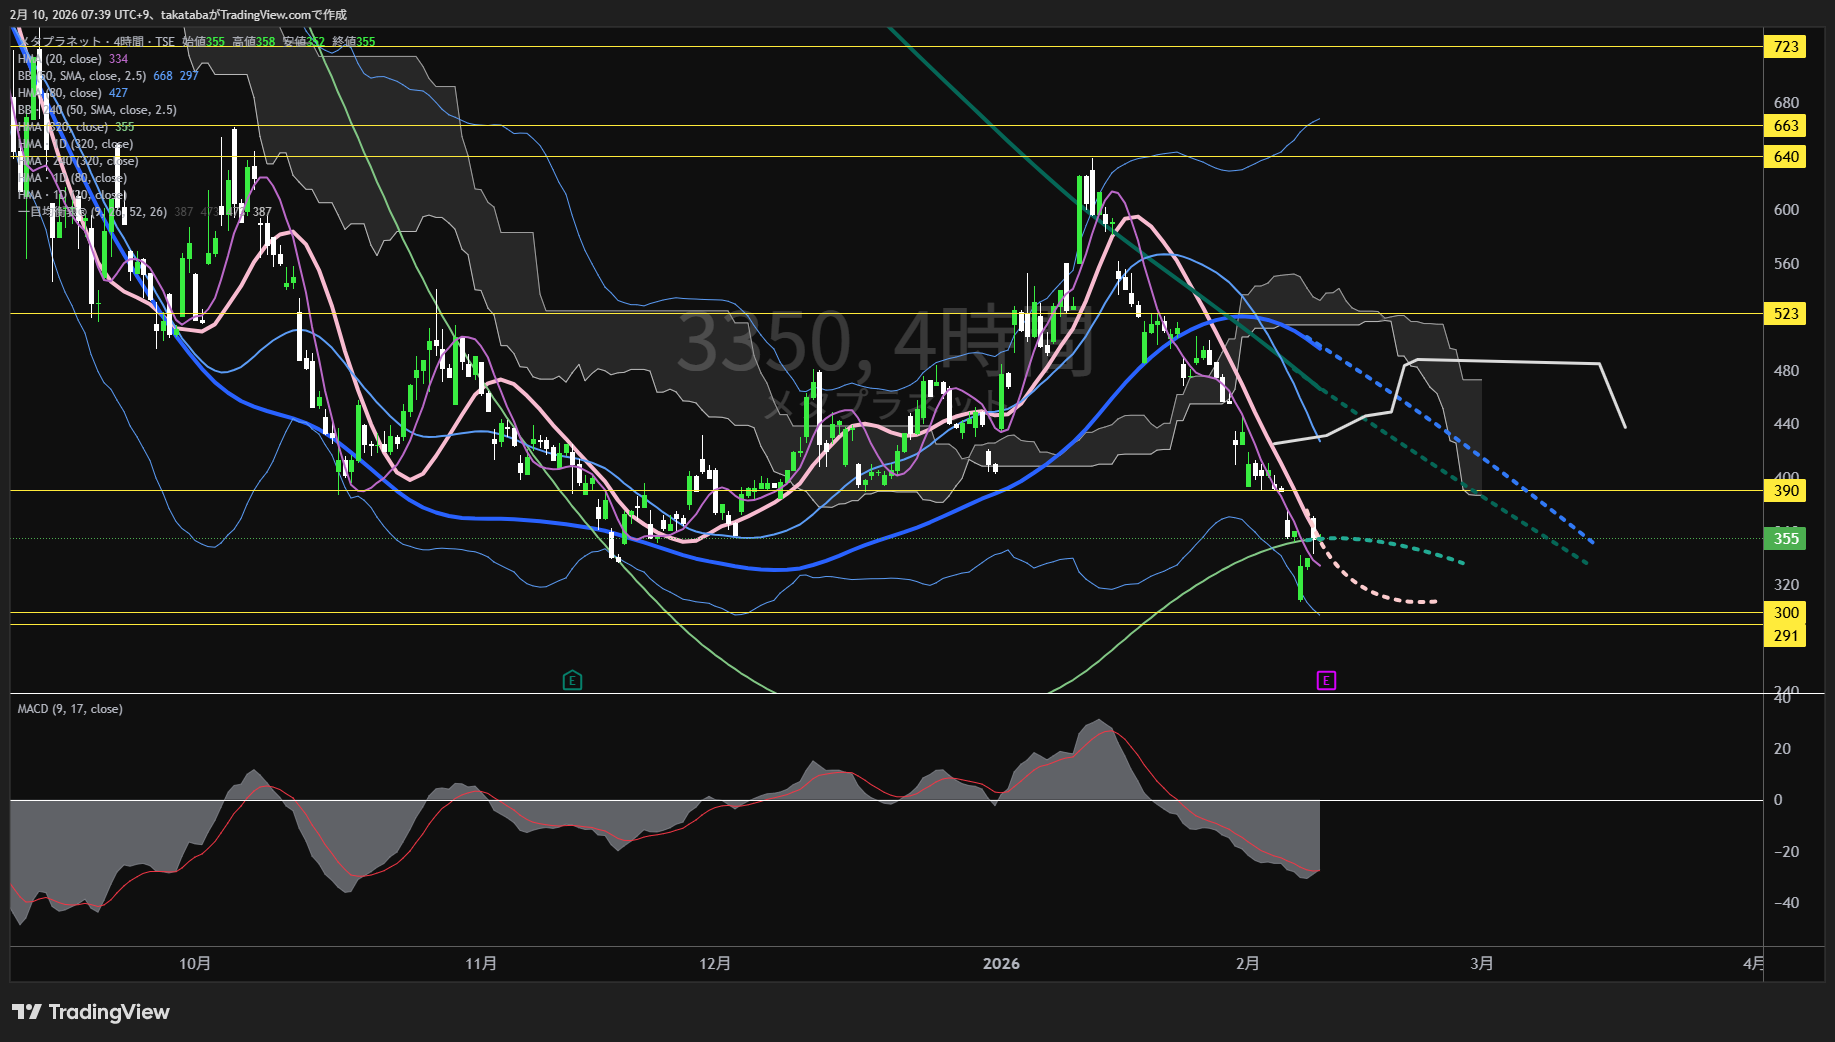Click the MACD (9, 17, close) indicator label
The width and height of the screenshot is (1835, 1042).
pyautogui.click(x=70, y=709)
